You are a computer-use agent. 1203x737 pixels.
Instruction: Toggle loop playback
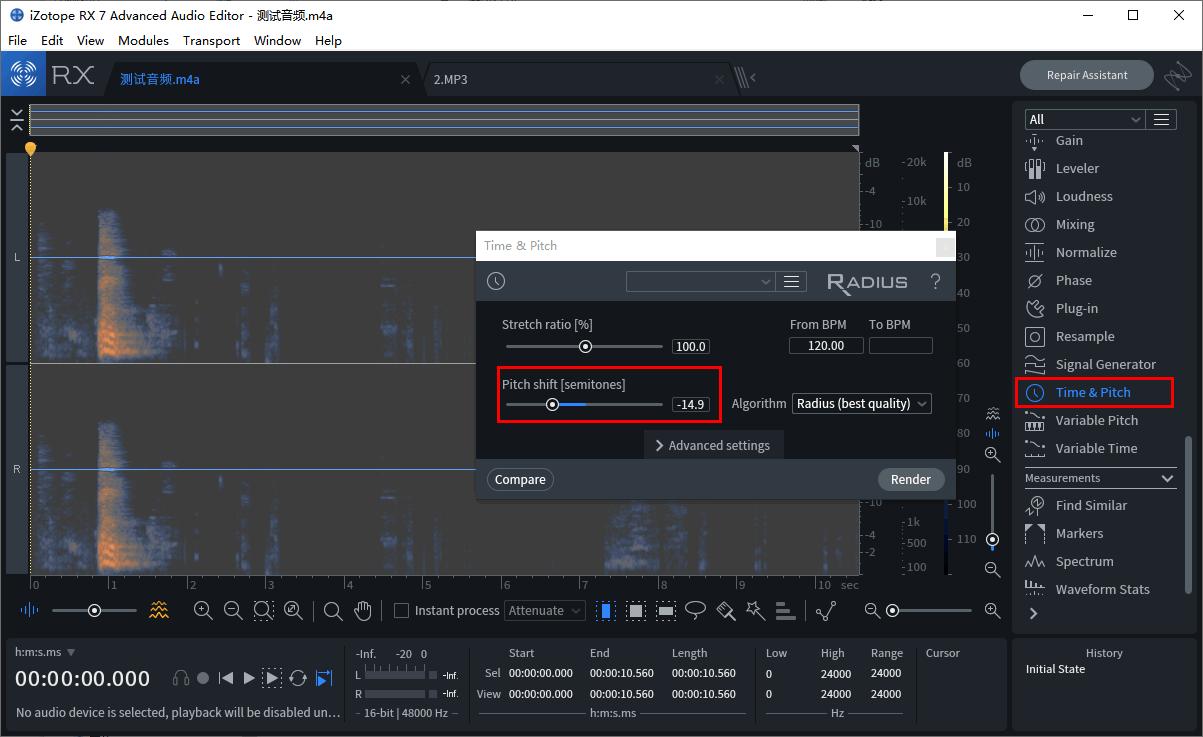point(298,678)
